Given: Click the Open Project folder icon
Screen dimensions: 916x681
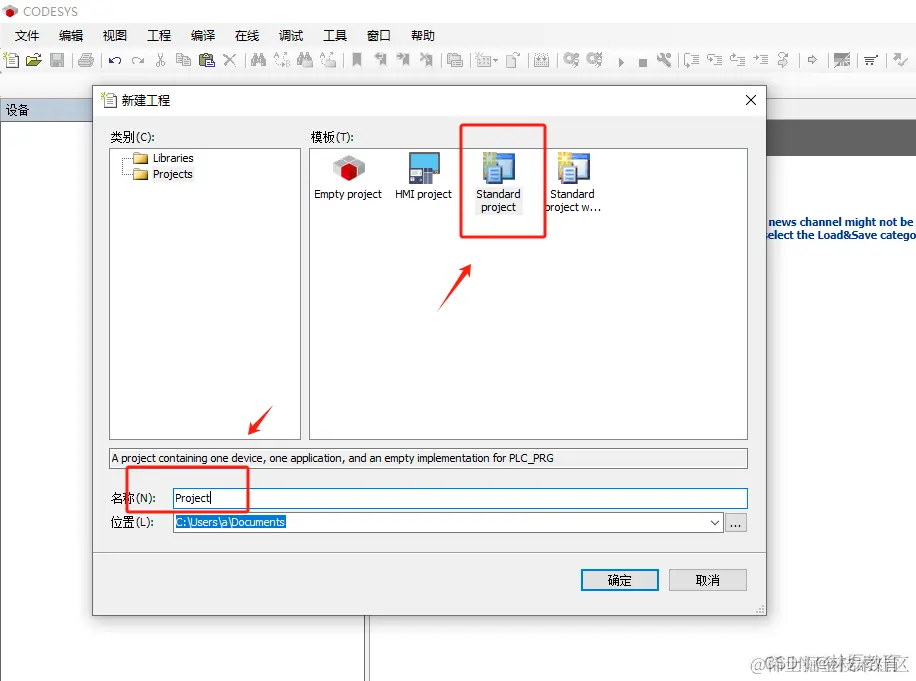Looking at the screenshot, I should coord(34,60).
